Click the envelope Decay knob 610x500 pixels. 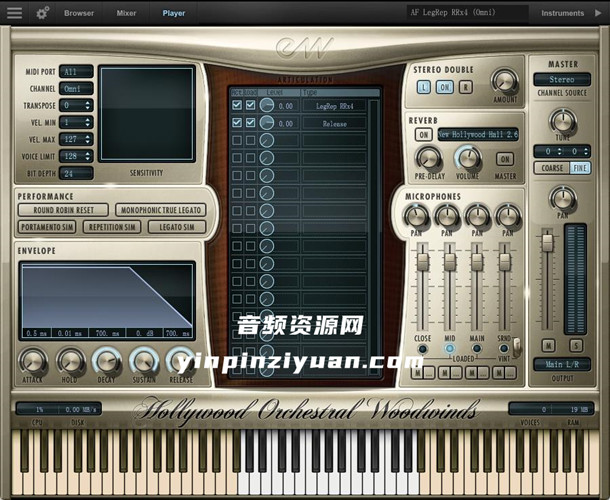pos(107,361)
